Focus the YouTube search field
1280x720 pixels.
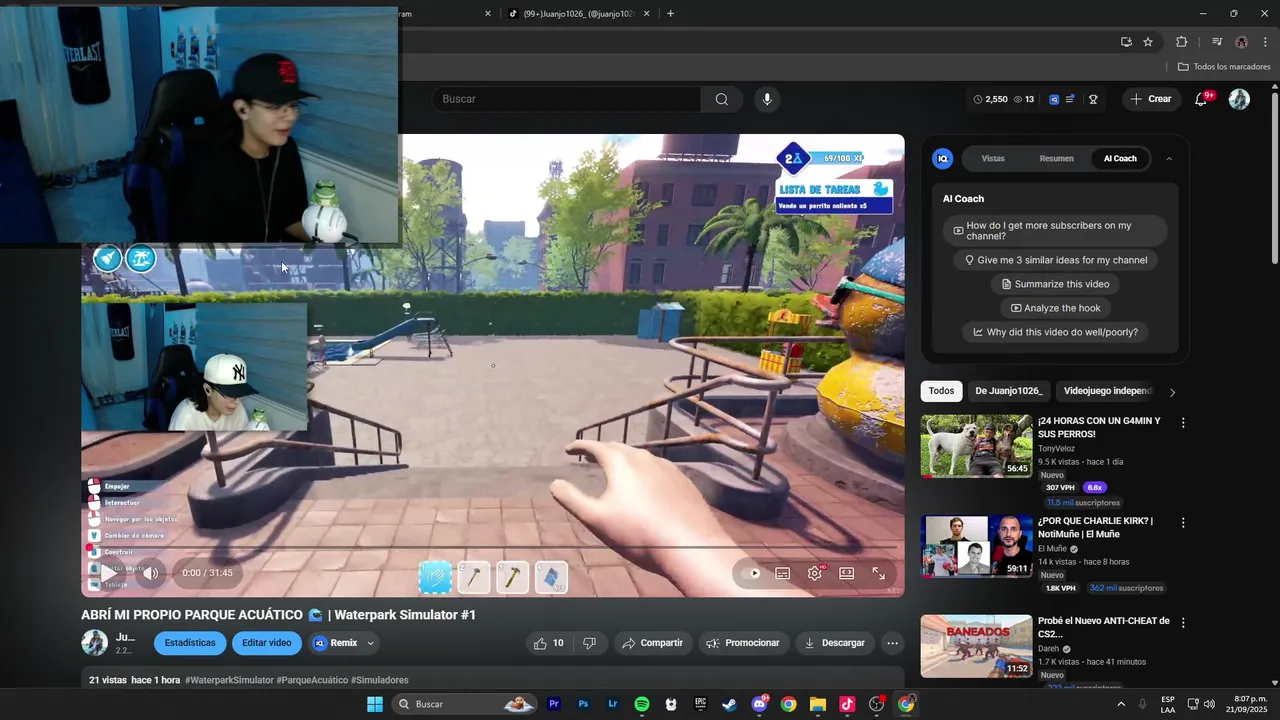[566, 99]
